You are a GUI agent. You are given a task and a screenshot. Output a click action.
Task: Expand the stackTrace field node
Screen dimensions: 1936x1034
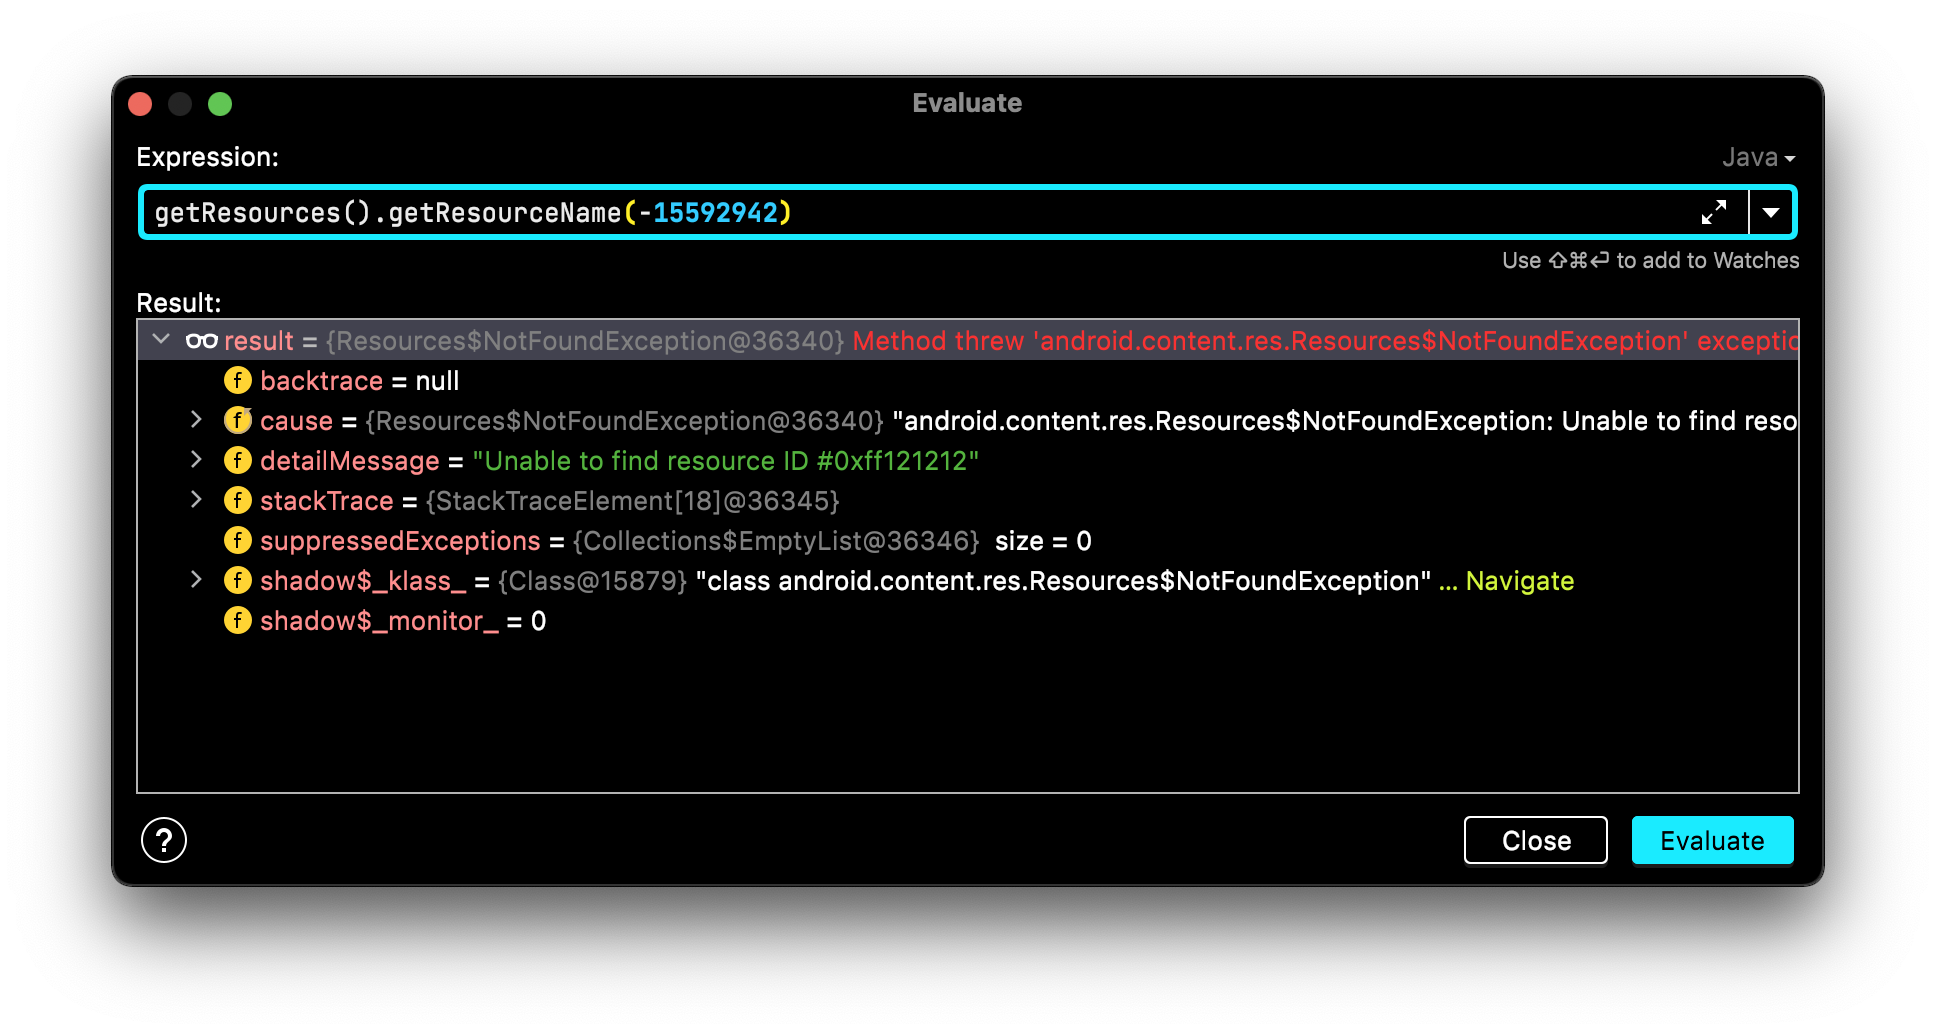(x=196, y=500)
